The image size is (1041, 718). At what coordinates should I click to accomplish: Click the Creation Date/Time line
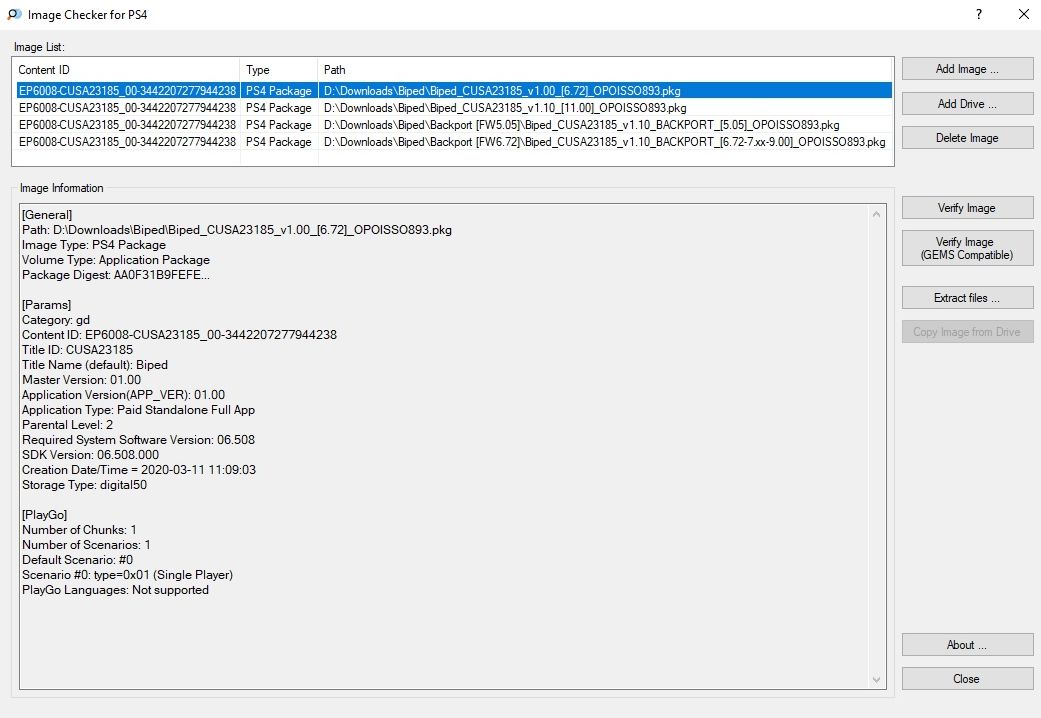pyautogui.click(x=139, y=470)
